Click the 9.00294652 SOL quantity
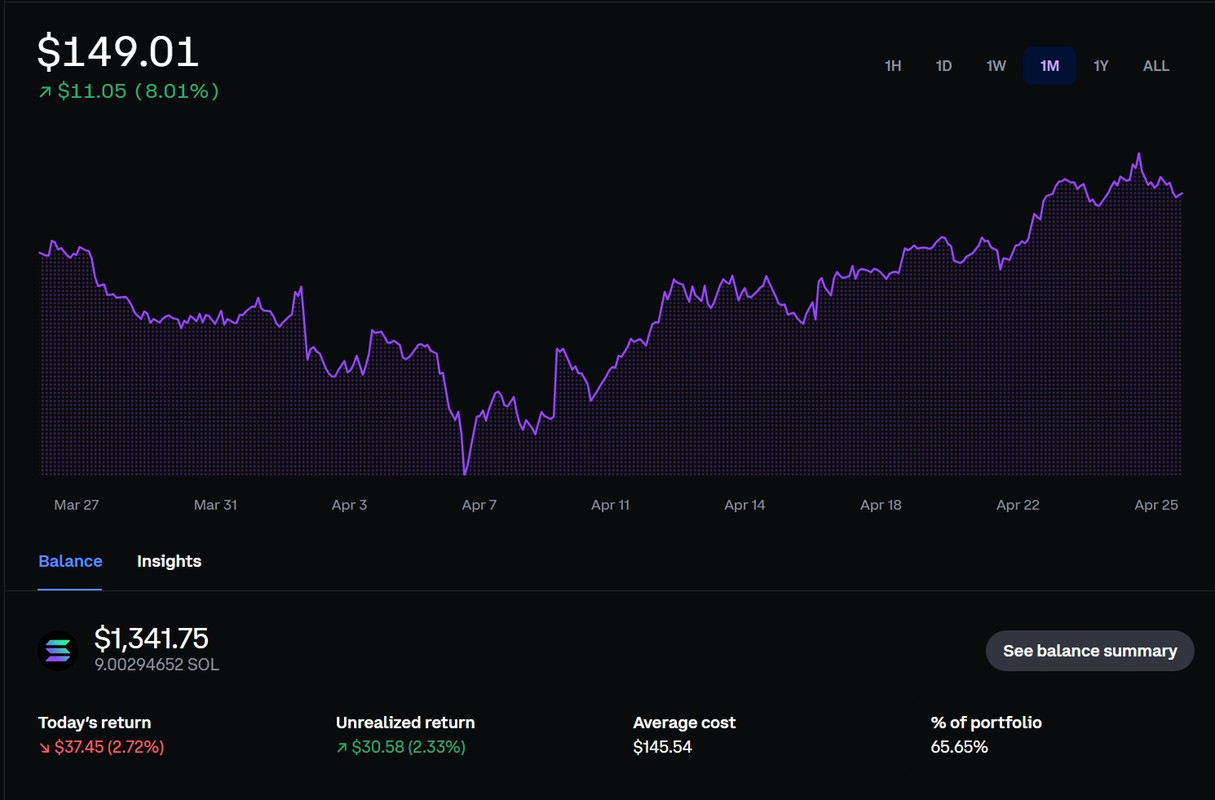Screen dimensions: 1215x800 tap(157, 664)
